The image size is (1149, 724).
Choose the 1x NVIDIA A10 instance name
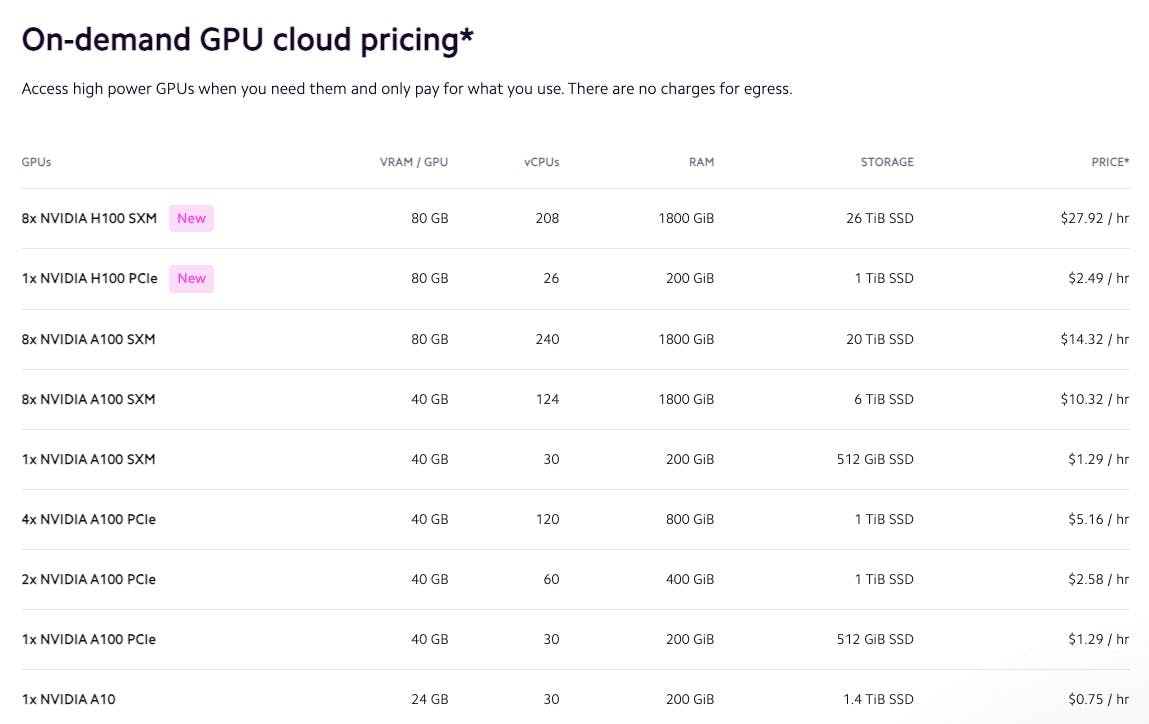point(68,699)
